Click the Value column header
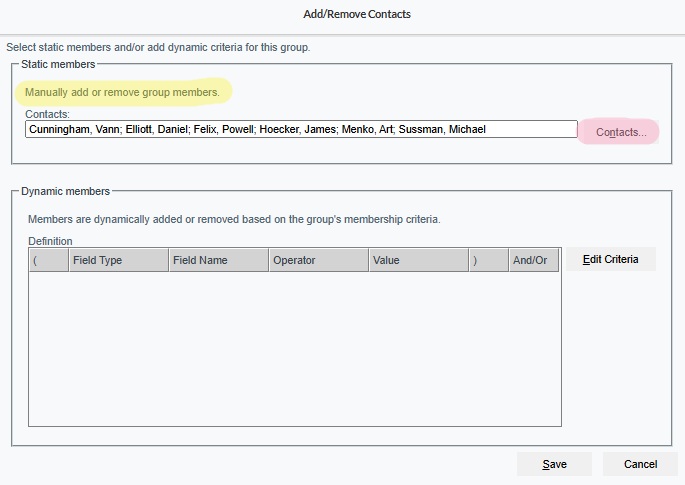The height and width of the screenshot is (485, 685). click(x=418, y=260)
